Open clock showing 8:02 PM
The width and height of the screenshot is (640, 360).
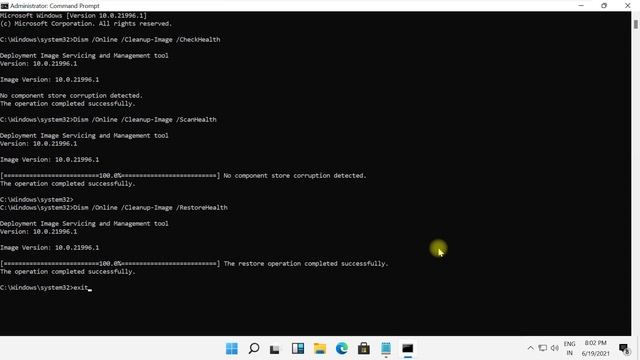(596, 348)
